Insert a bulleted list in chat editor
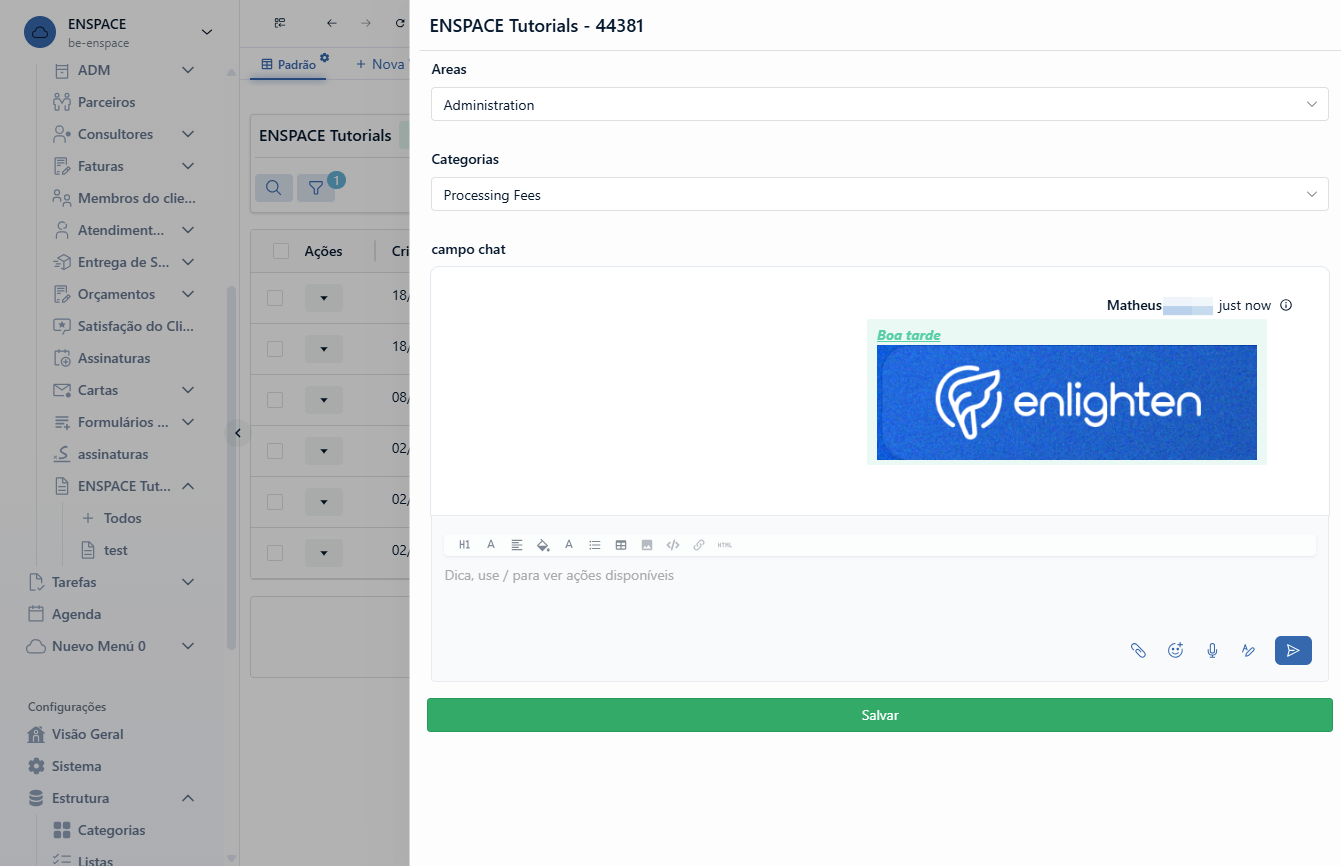 595,545
